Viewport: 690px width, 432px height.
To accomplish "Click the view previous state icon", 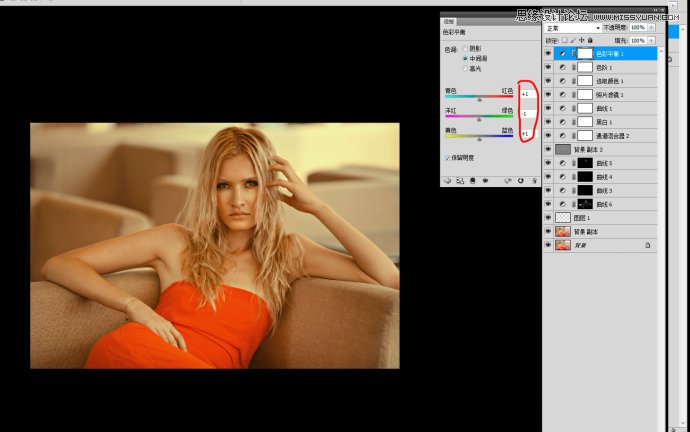I will coord(508,181).
